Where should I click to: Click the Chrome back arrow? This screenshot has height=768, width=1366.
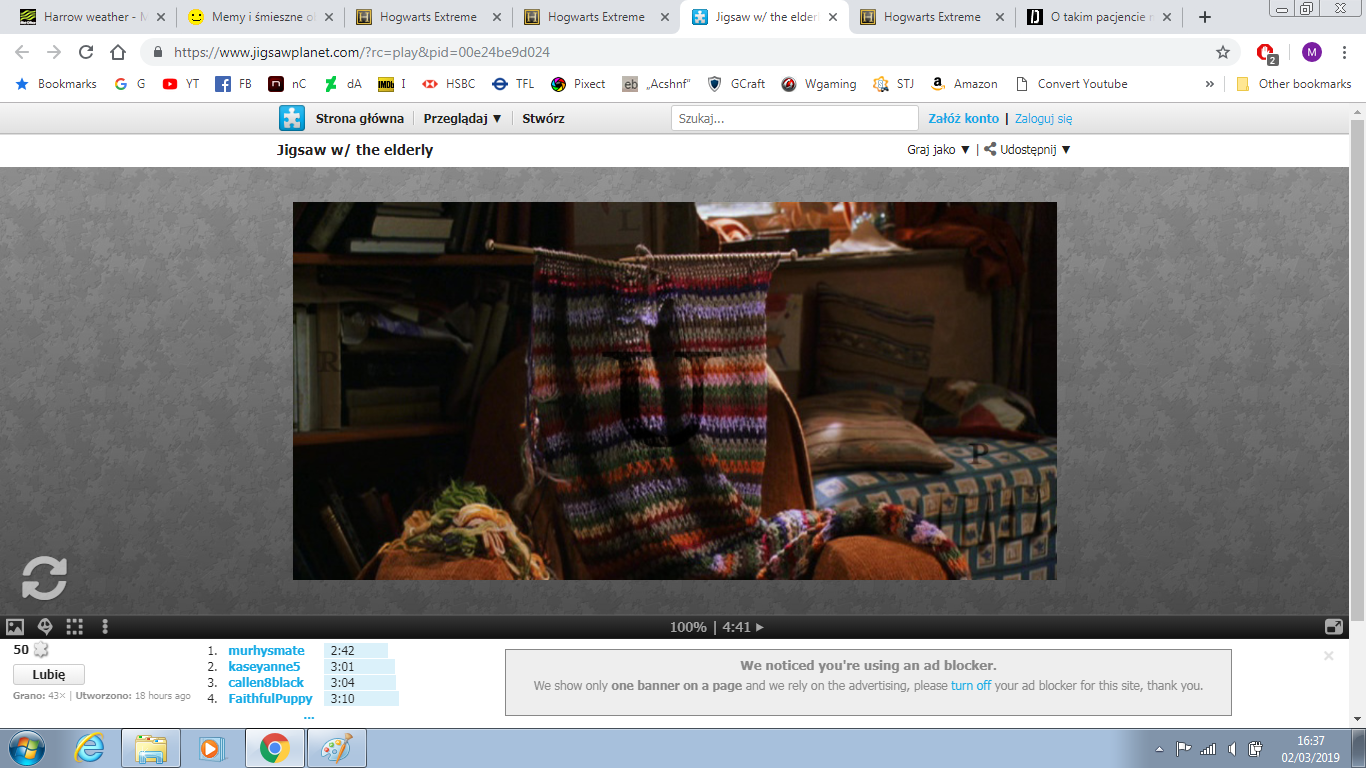(22, 52)
